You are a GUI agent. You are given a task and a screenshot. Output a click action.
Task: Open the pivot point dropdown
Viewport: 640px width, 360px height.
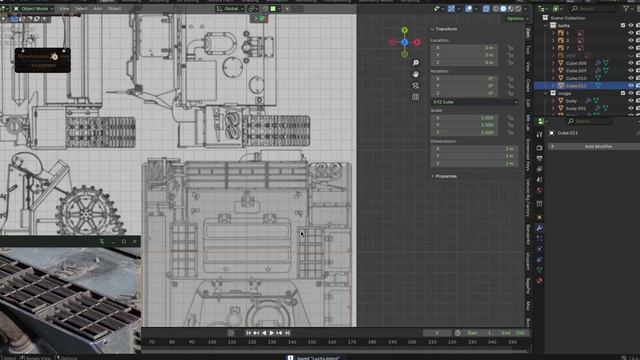tap(253, 9)
